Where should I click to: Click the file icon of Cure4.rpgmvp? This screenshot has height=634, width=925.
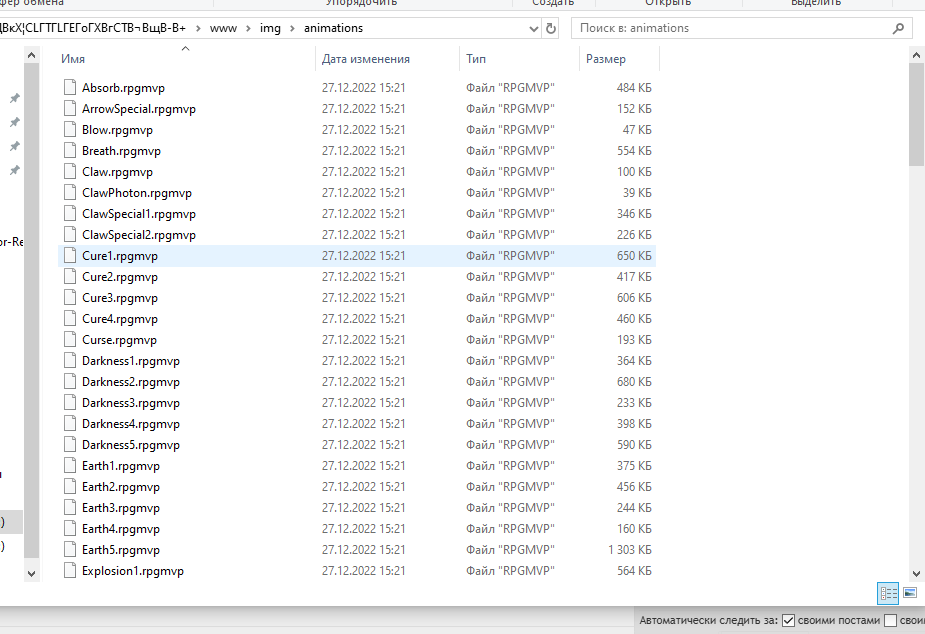click(x=70, y=318)
